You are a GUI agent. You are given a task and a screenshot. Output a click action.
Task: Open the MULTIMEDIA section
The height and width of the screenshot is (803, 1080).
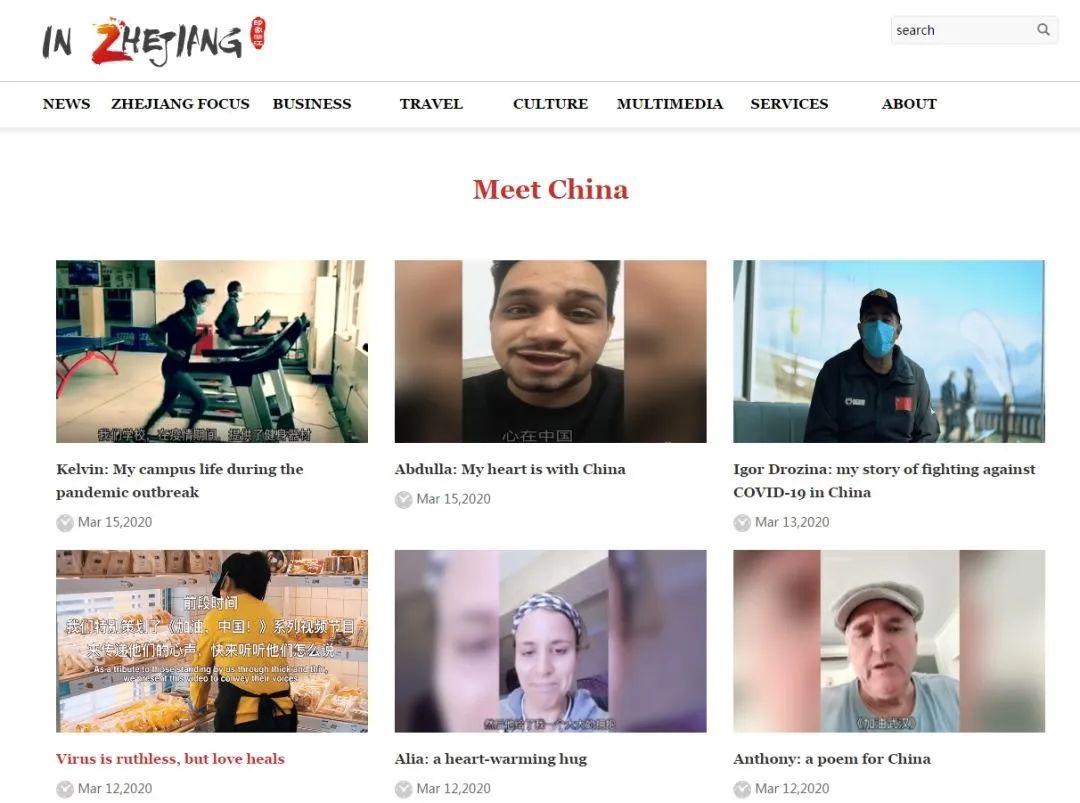tap(670, 104)
